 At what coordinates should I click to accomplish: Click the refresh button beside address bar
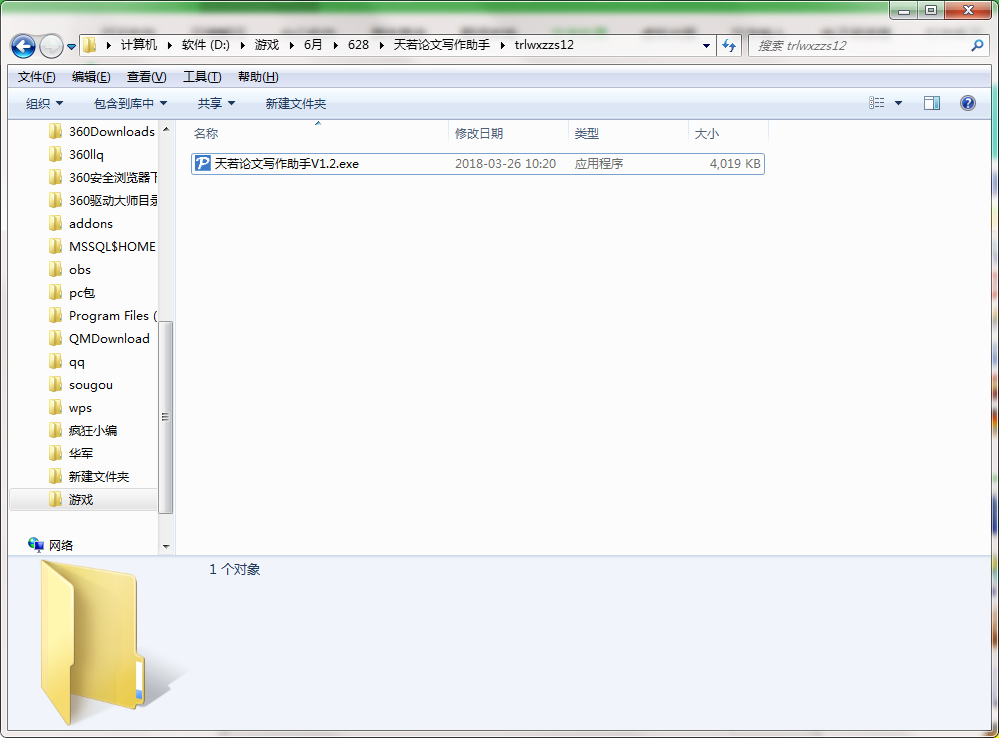pos(729,45)
